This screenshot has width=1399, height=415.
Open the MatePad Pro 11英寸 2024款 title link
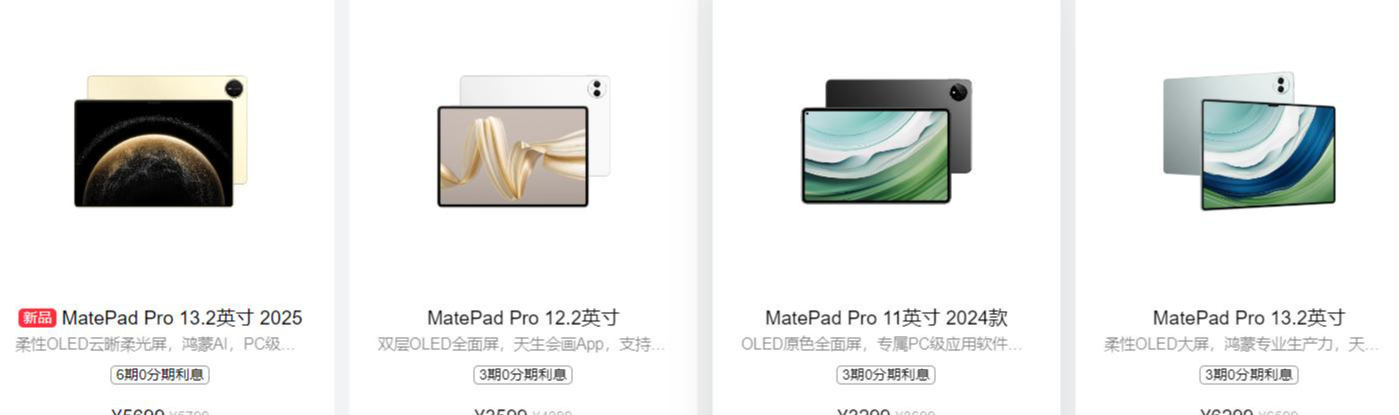(886, 318)
